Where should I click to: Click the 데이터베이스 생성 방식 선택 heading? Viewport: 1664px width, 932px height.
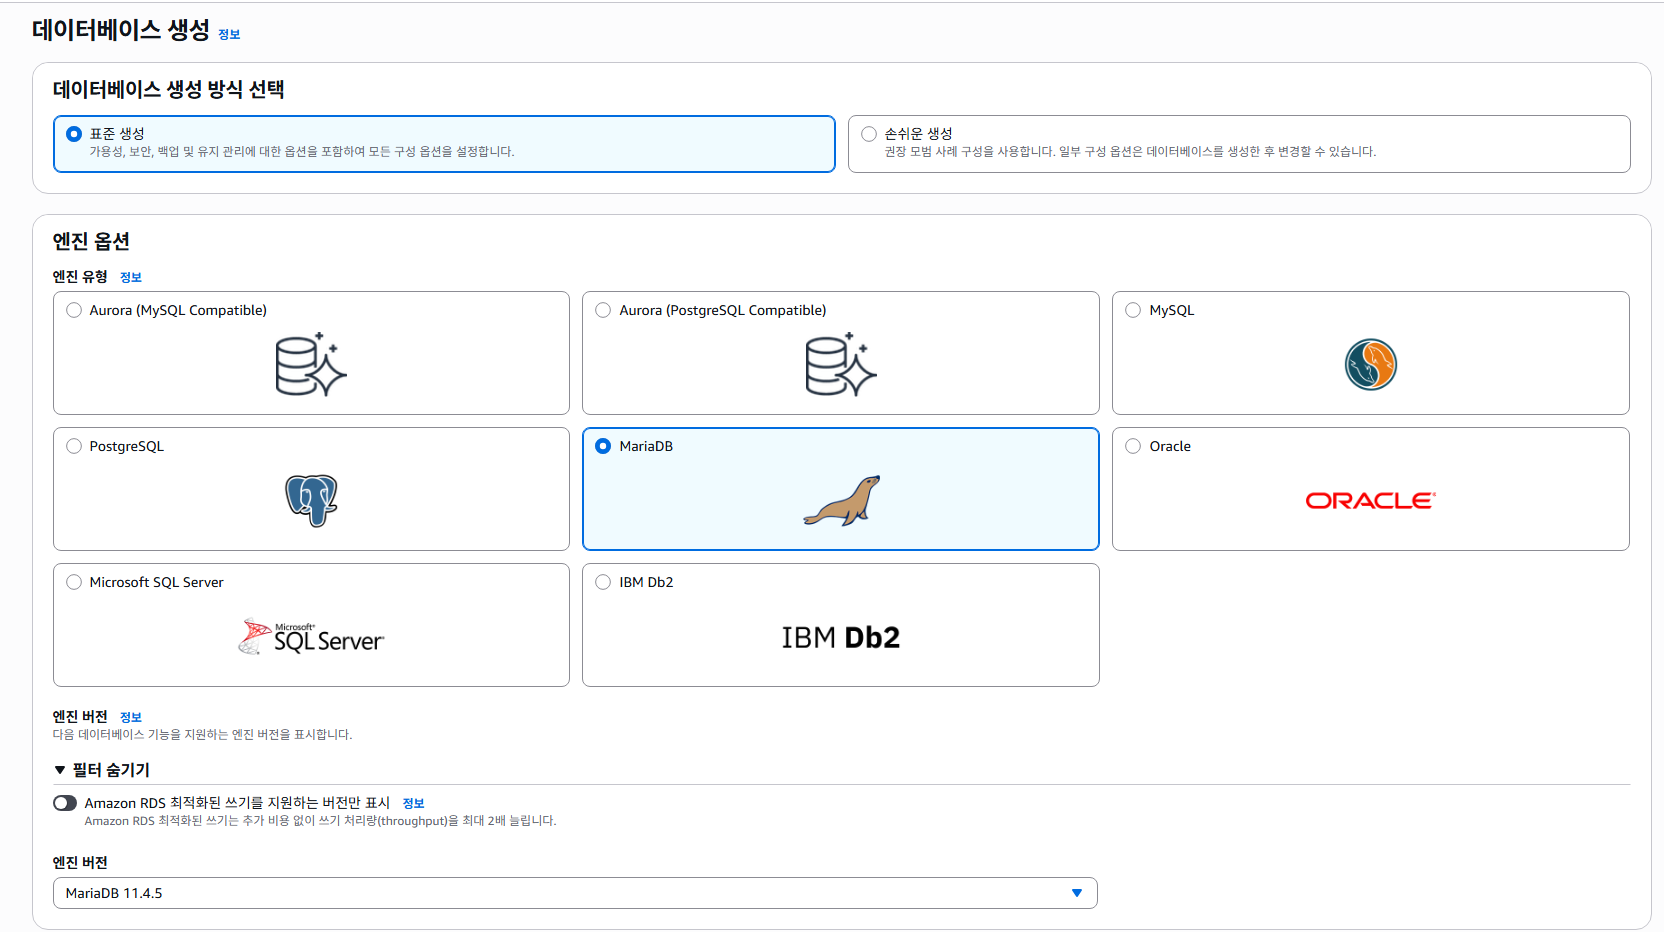pos(168,89)
